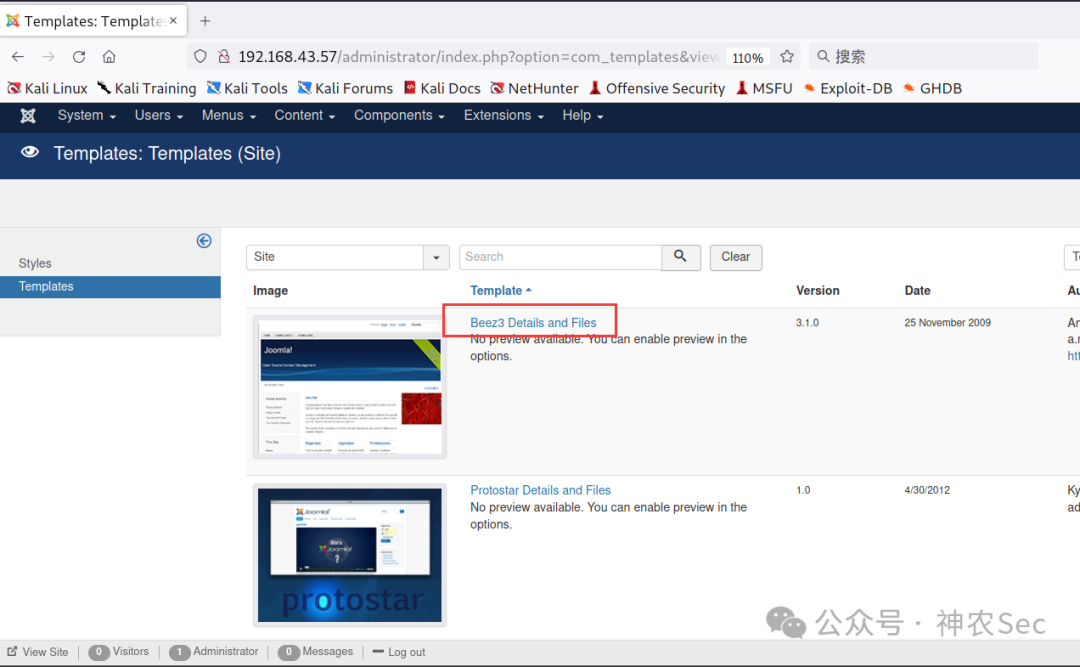Click Beez3 version 3.1.0 cell
1080x667 pixels.
(807, 322)
